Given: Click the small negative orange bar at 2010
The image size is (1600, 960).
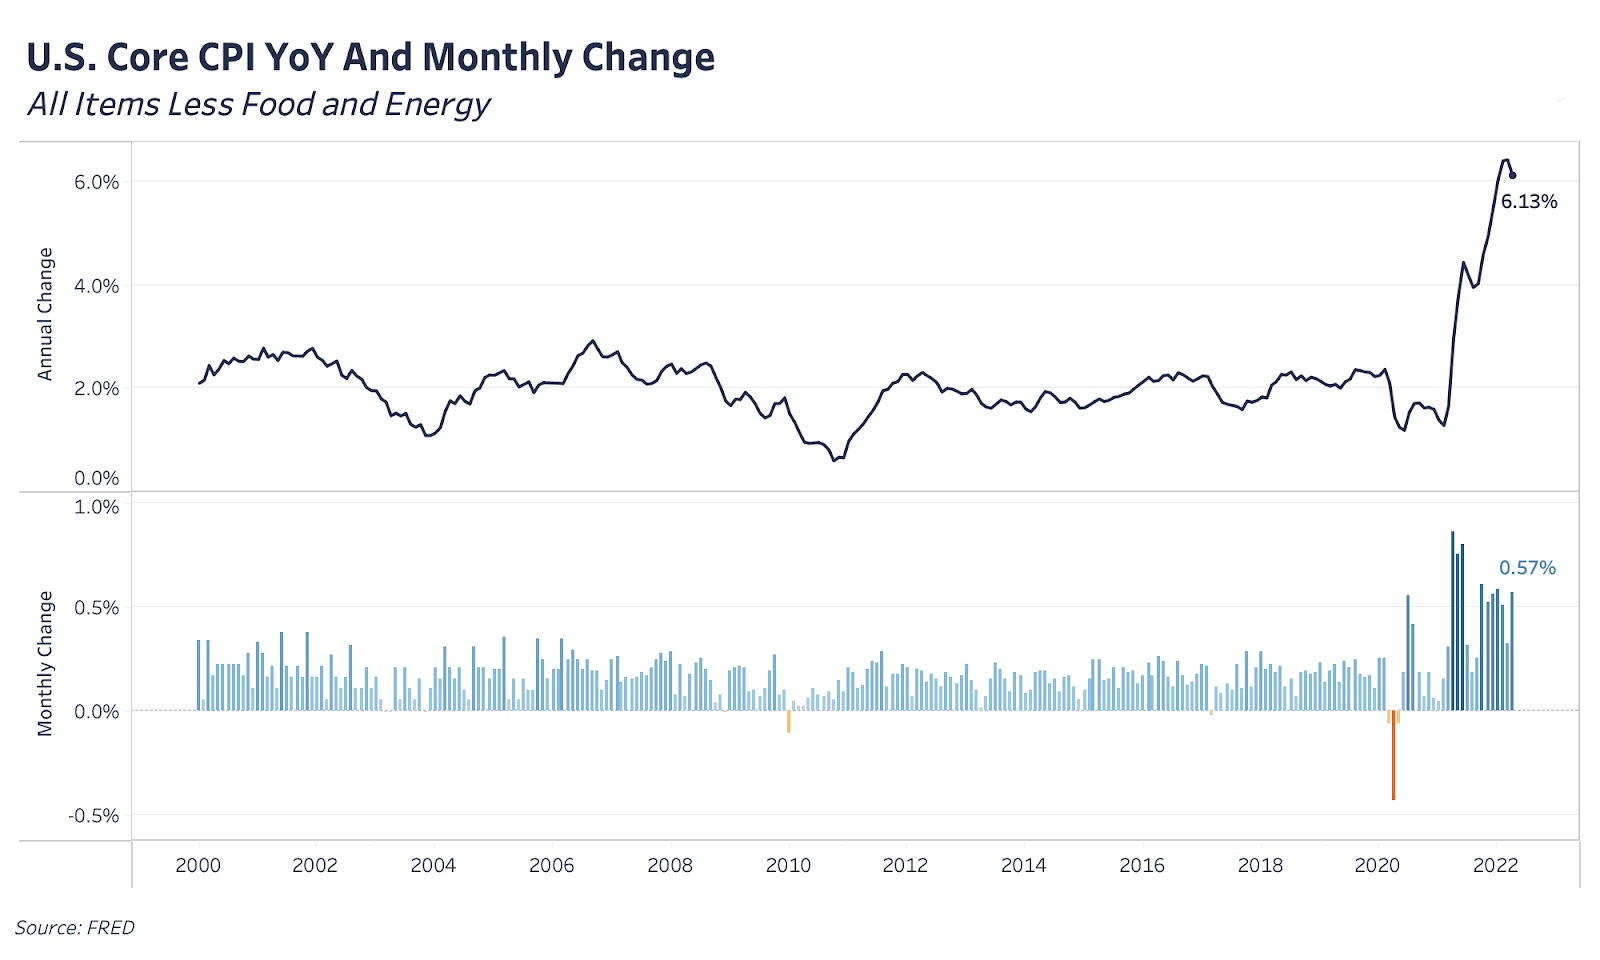Looking at the screenshot, I should coord(789,721).
